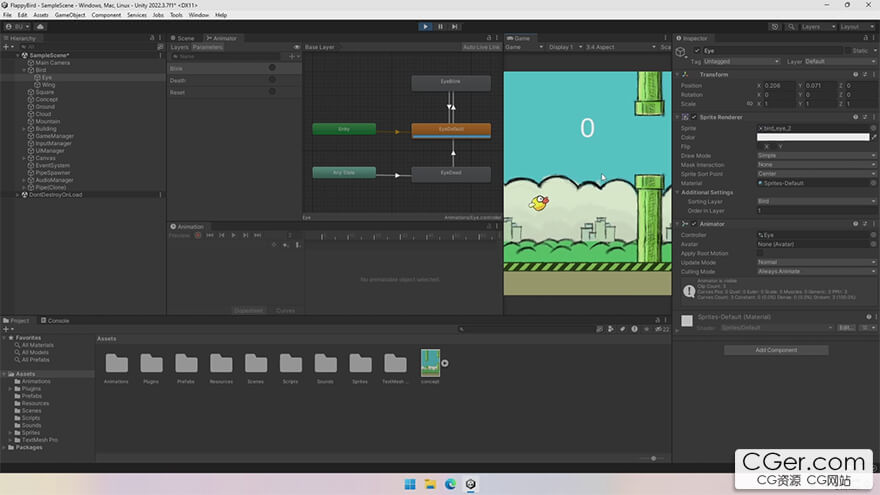This screenshot has height=495, width=880.
Task: Open the Layers dropdown in the toolbar
Action: point(816,27)
